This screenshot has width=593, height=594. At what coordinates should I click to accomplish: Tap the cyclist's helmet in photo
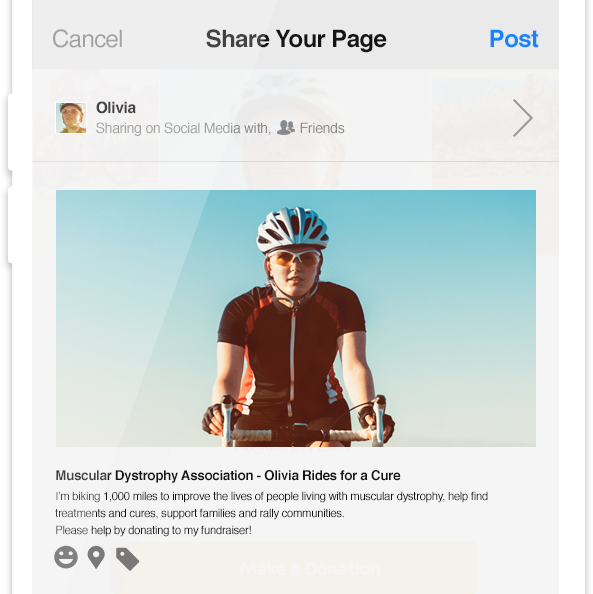point(292,230)
